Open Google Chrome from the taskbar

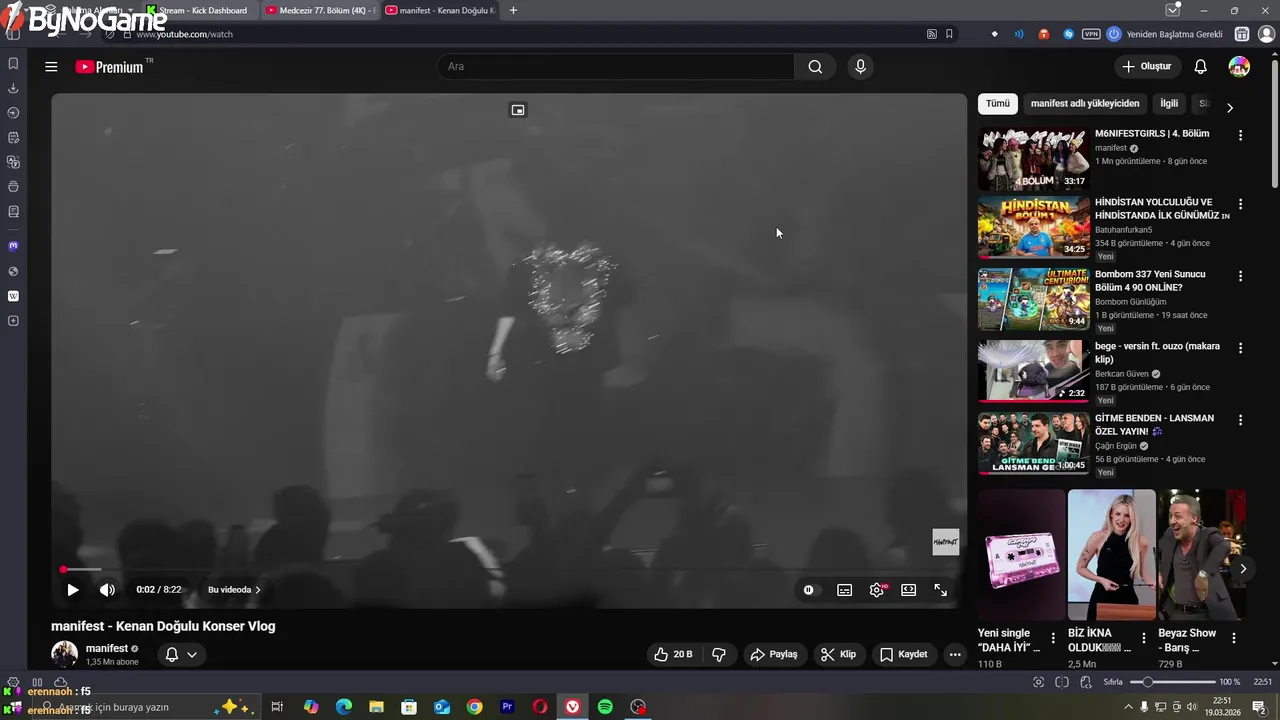[x=474, y=707]
